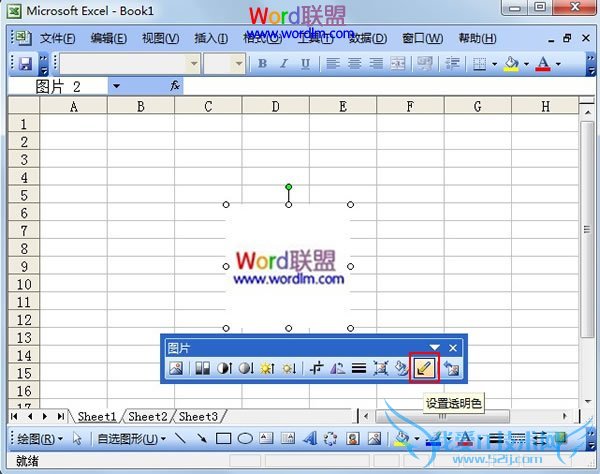Toggle Italic formatting
Screen dimensions: 600x474
click(284, 64)
